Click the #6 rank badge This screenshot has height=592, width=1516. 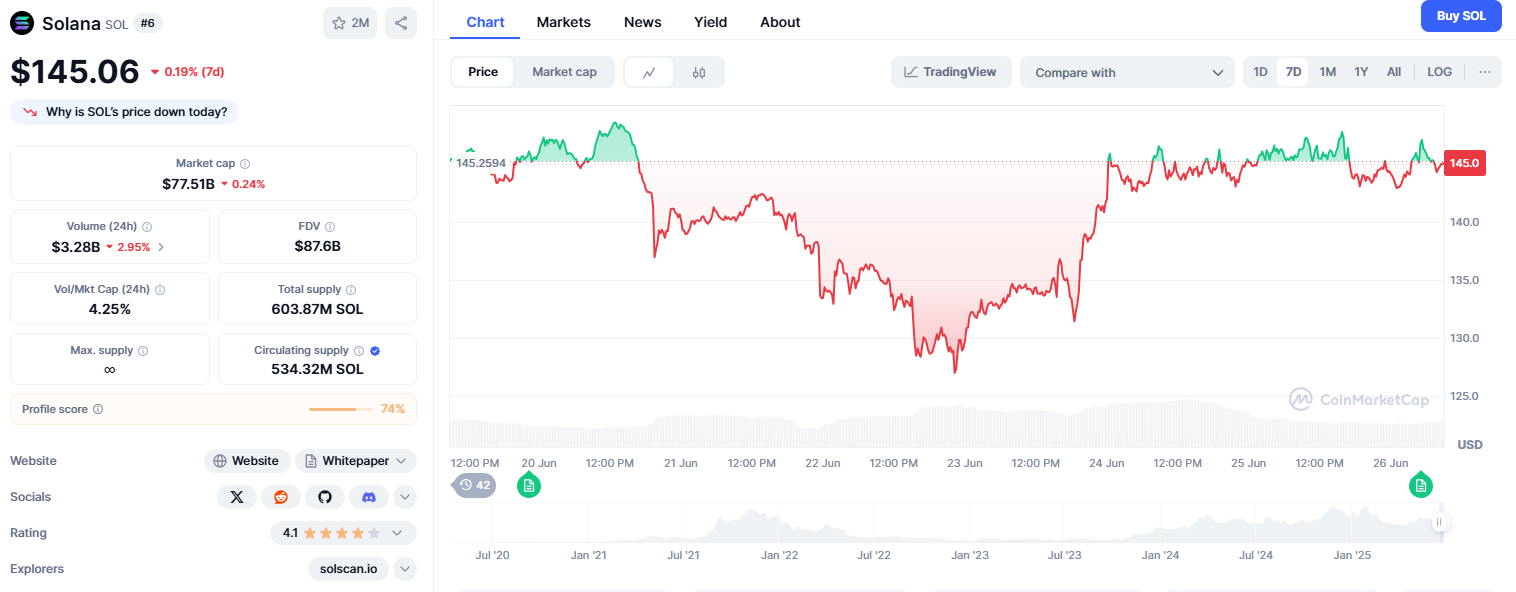[x=146, y=22]
